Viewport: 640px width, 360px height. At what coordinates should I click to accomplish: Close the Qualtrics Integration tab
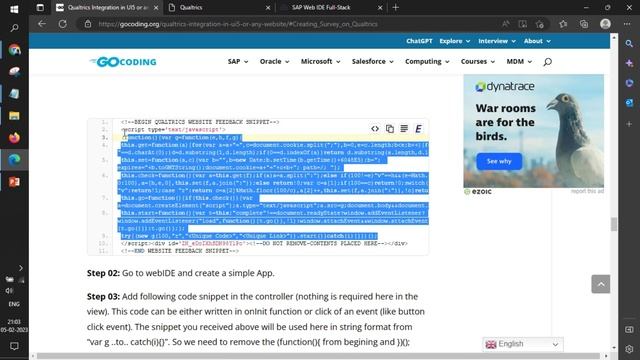click(156, 7)
